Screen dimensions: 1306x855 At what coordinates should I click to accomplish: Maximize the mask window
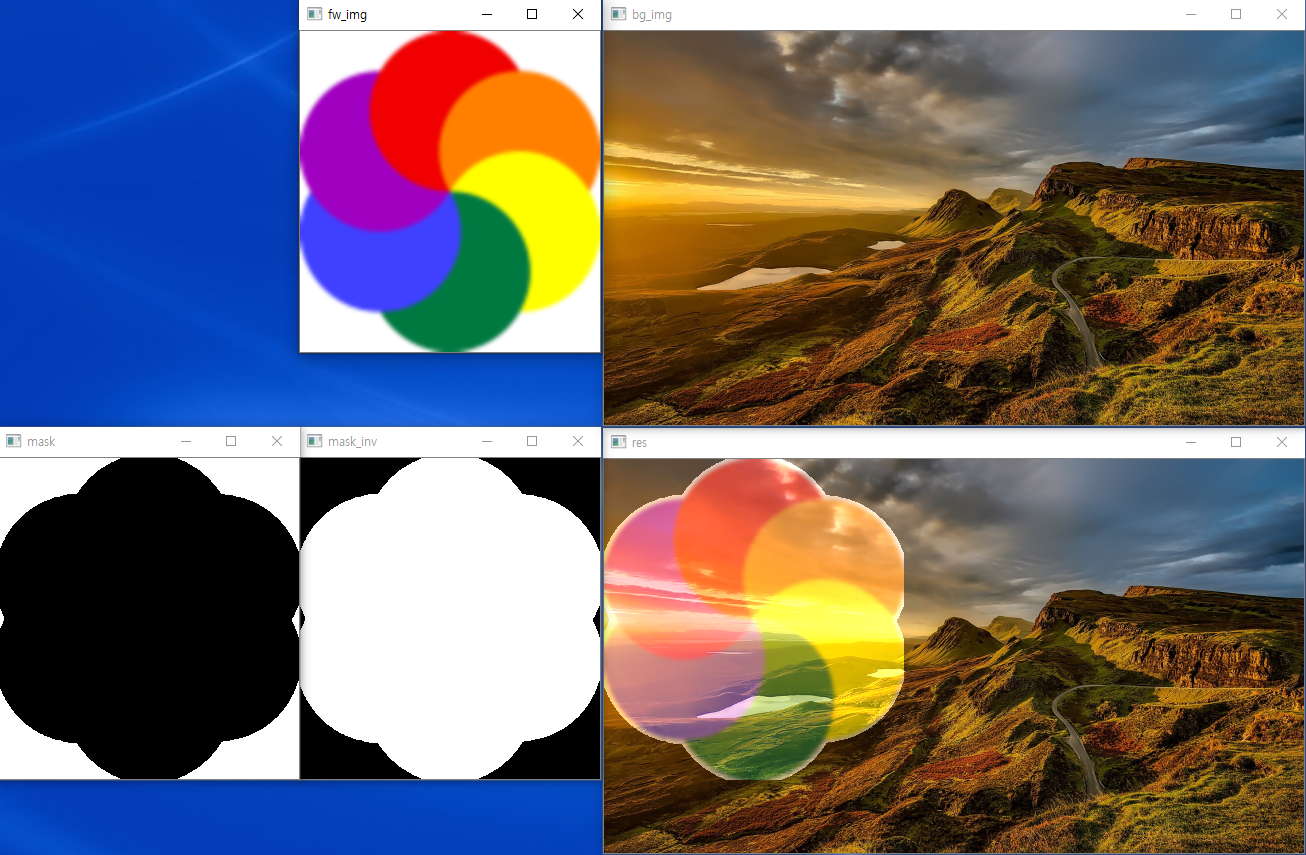tap(231, 441)
